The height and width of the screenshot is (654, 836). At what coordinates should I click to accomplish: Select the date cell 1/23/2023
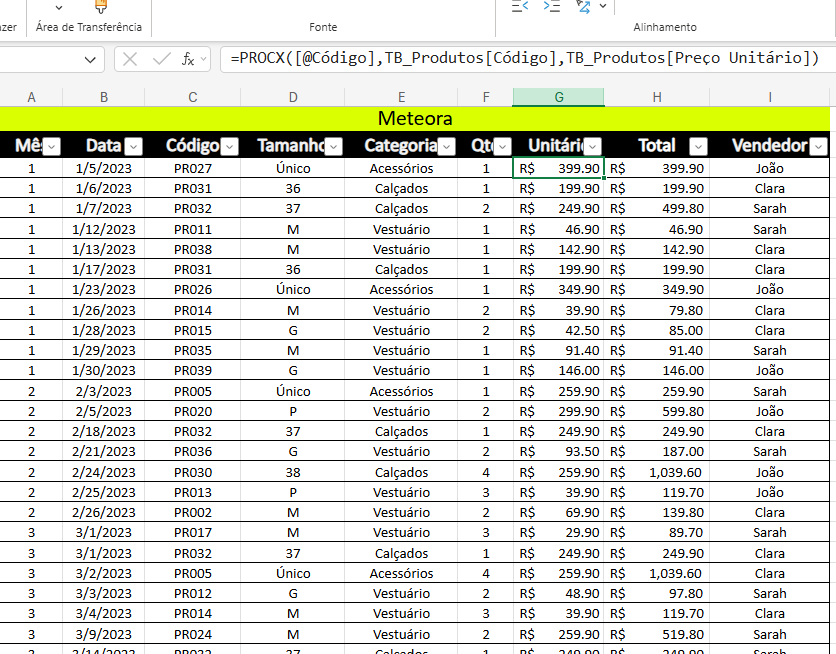click(x=103, y=289)
